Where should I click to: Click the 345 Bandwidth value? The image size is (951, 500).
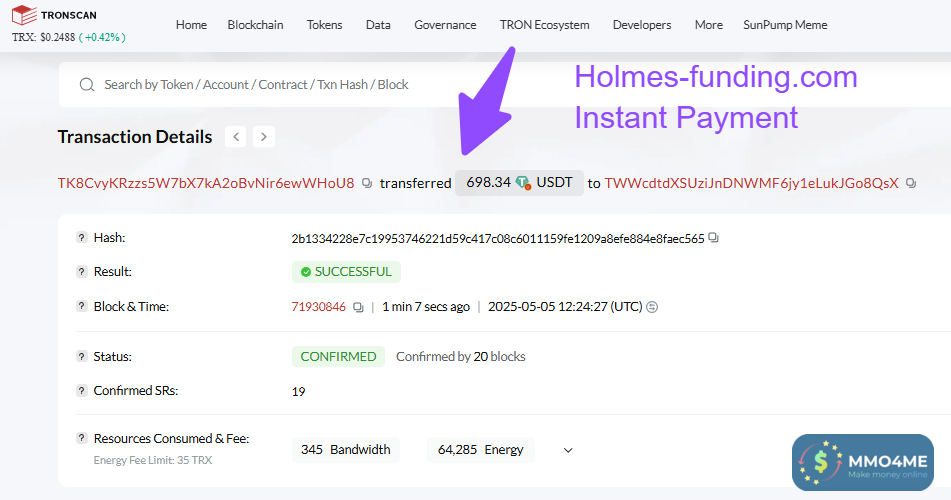click(x=346, y=450)
